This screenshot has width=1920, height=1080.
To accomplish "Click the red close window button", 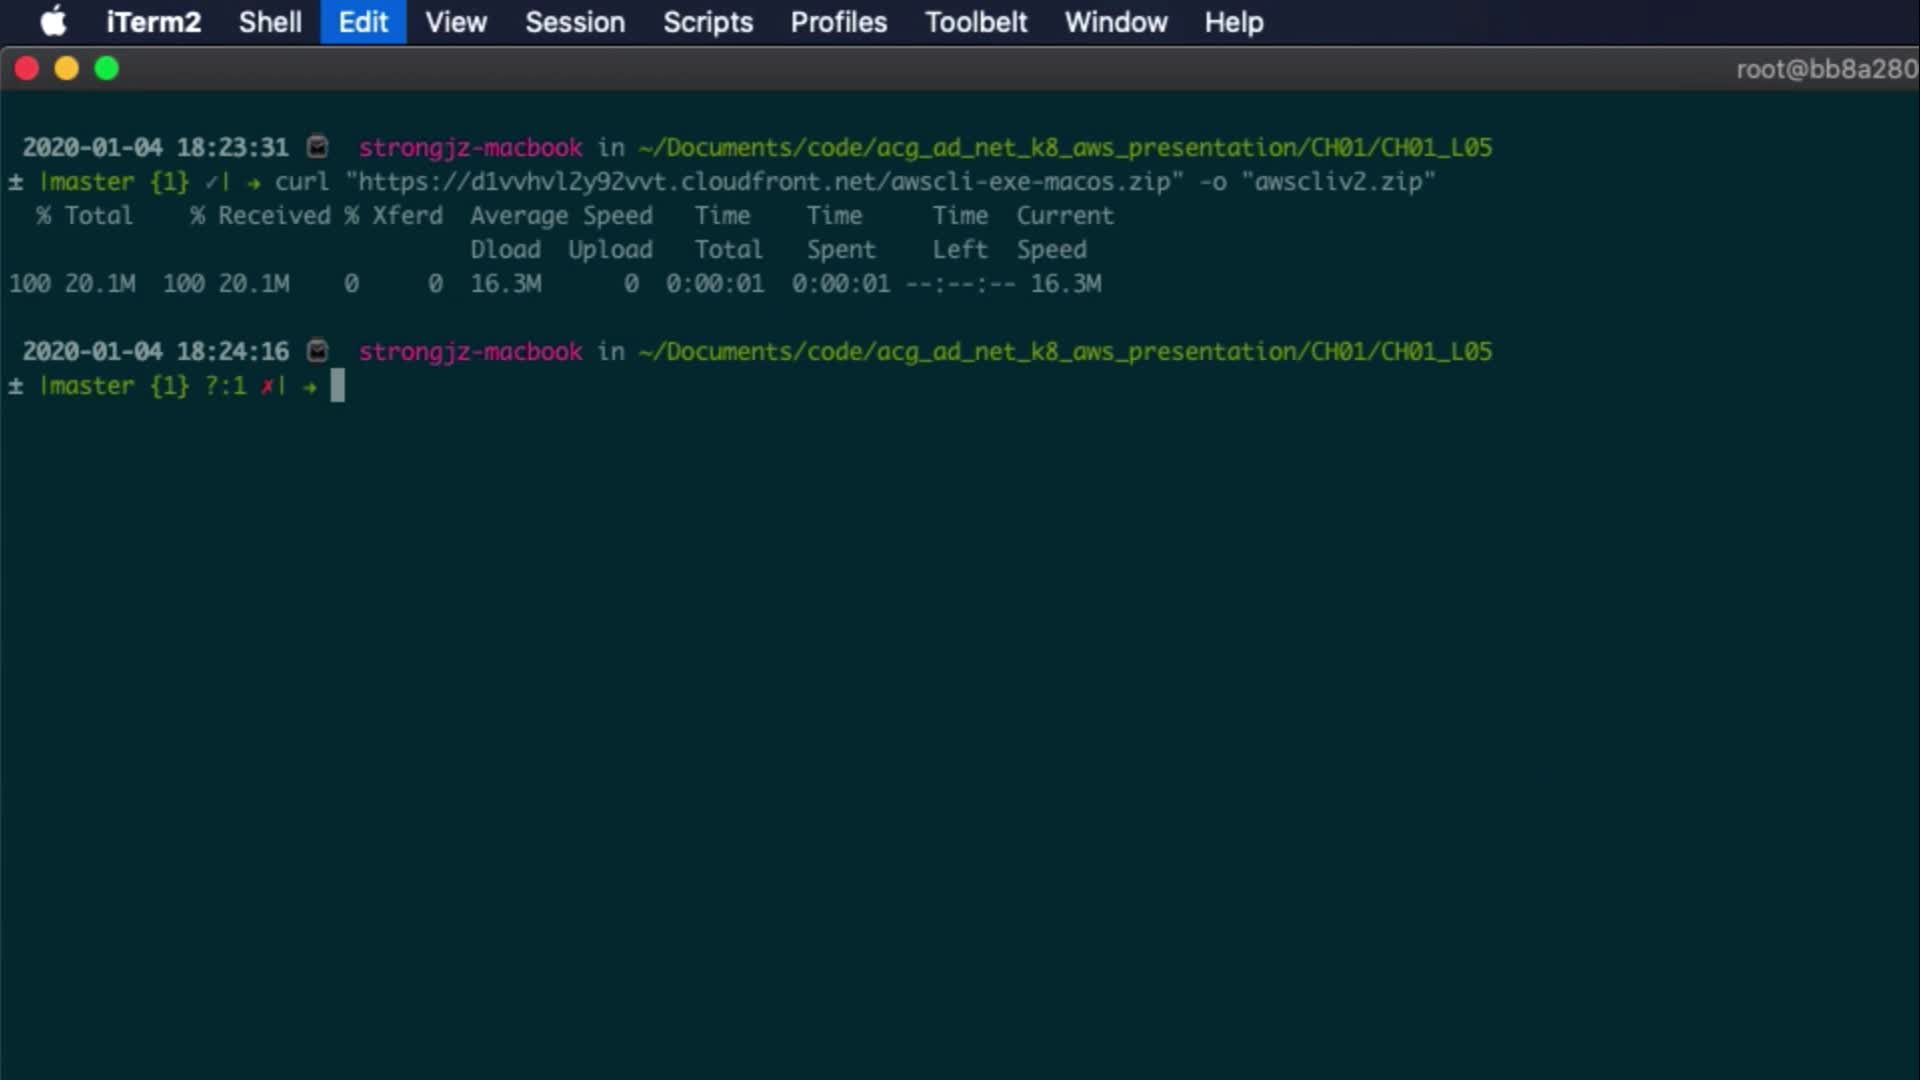I will coord(27,68).
